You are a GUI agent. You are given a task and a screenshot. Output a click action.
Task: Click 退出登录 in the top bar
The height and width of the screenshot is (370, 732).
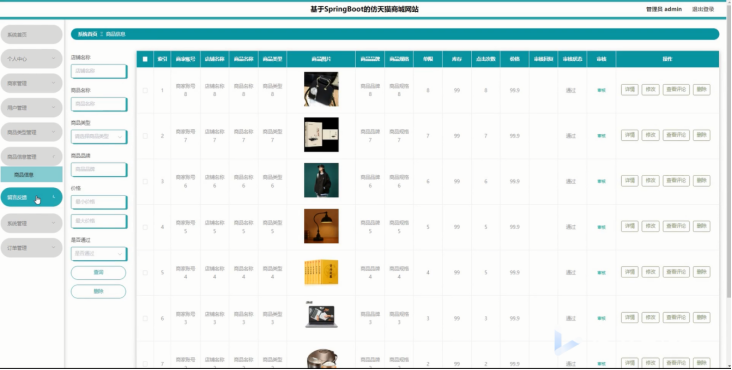click(x=703, y=9)
